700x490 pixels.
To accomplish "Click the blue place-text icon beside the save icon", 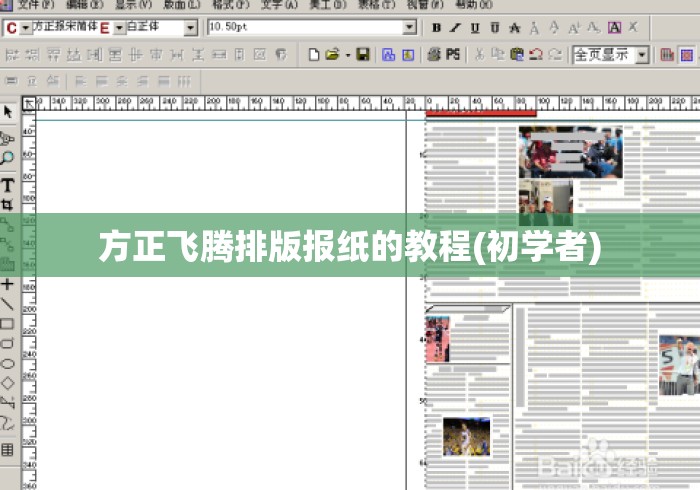I will pyautogui.click(x=388, y=55).
